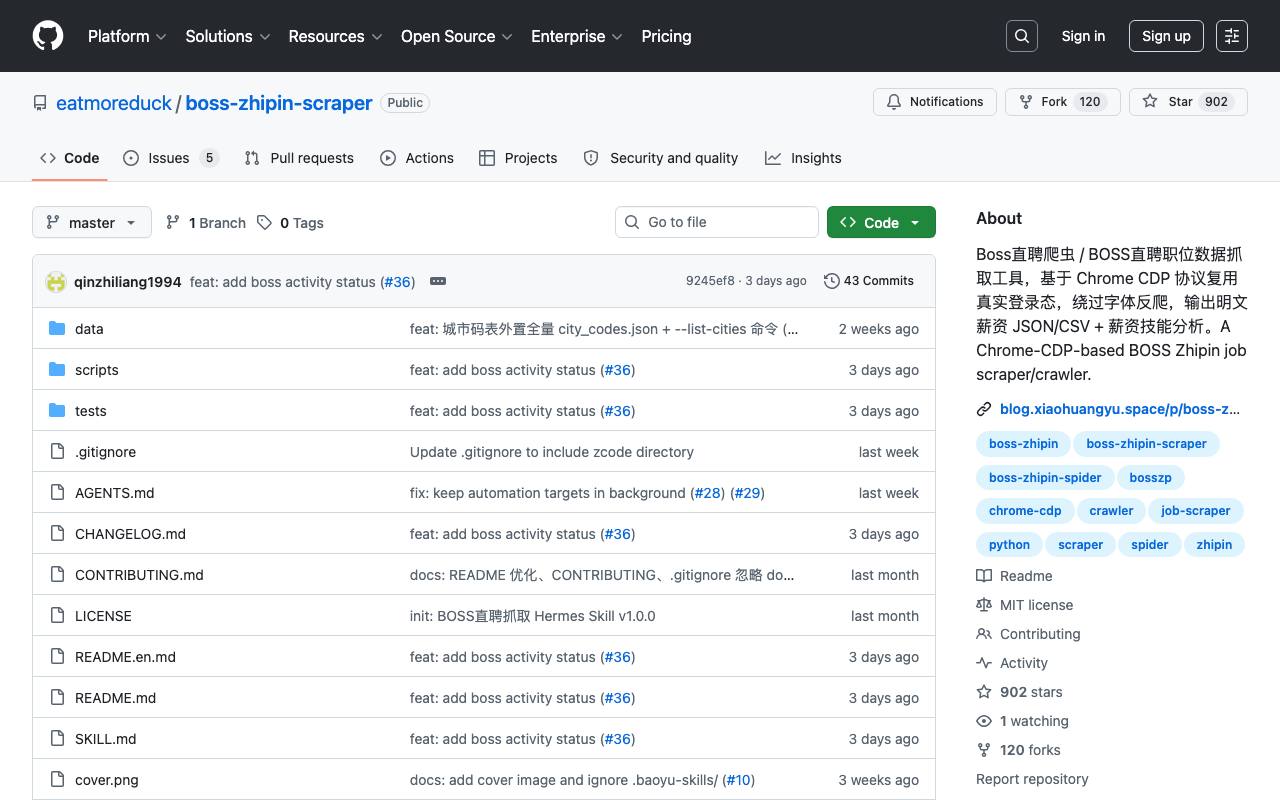This screenshot has width=1280, height=800.
Task: Star the repository with the Star button
Action: (1188, 102)
